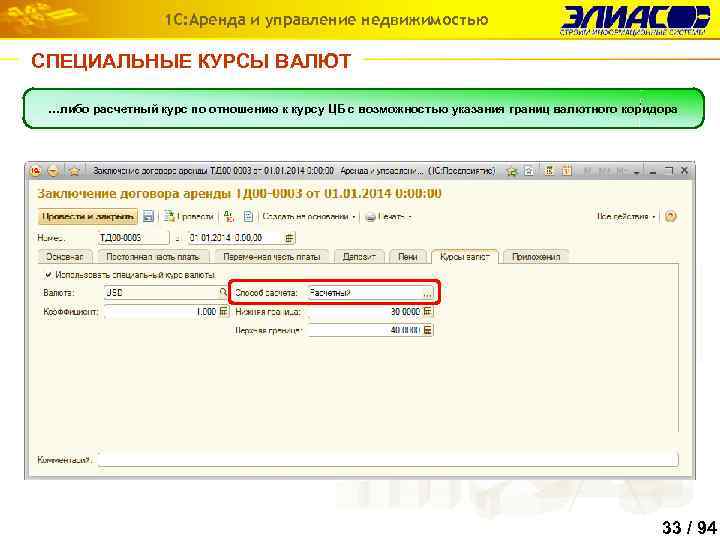Click the Способ расчета field Расчетный

pyautogui.click(x=365, y=293)
